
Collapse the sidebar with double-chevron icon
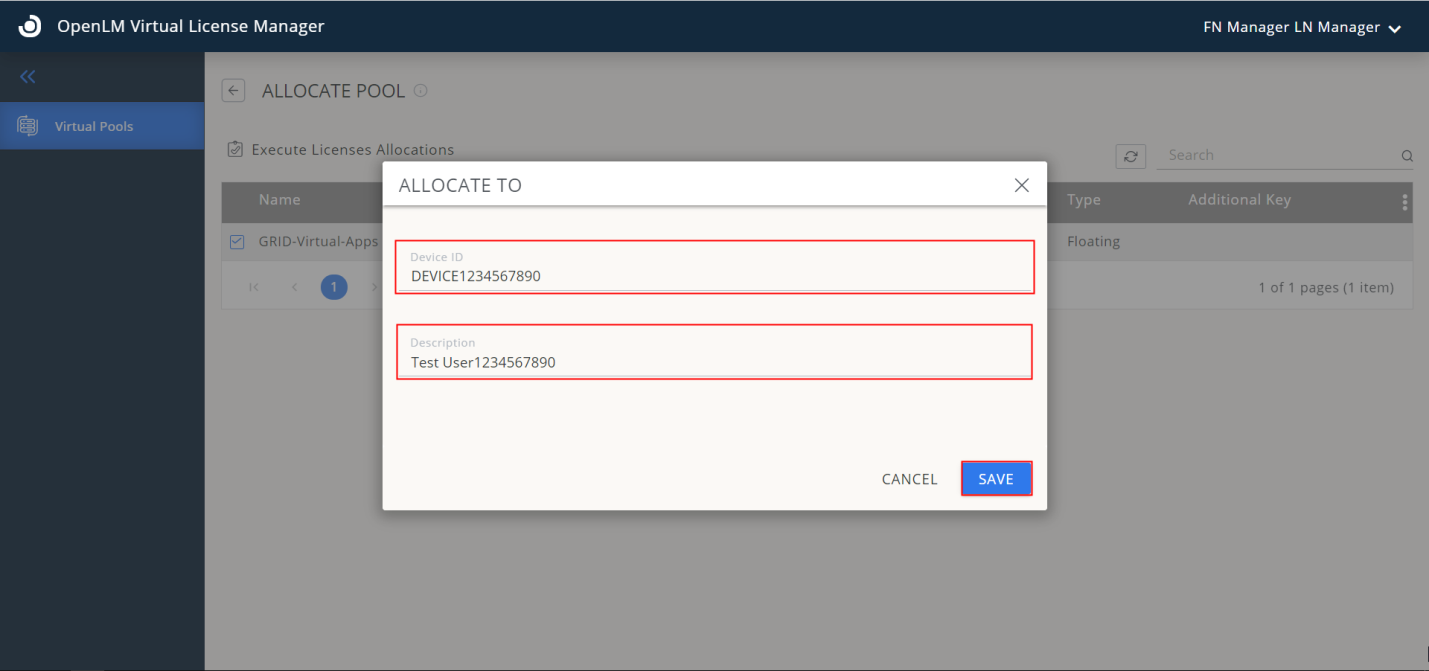(x=28, y=77)
